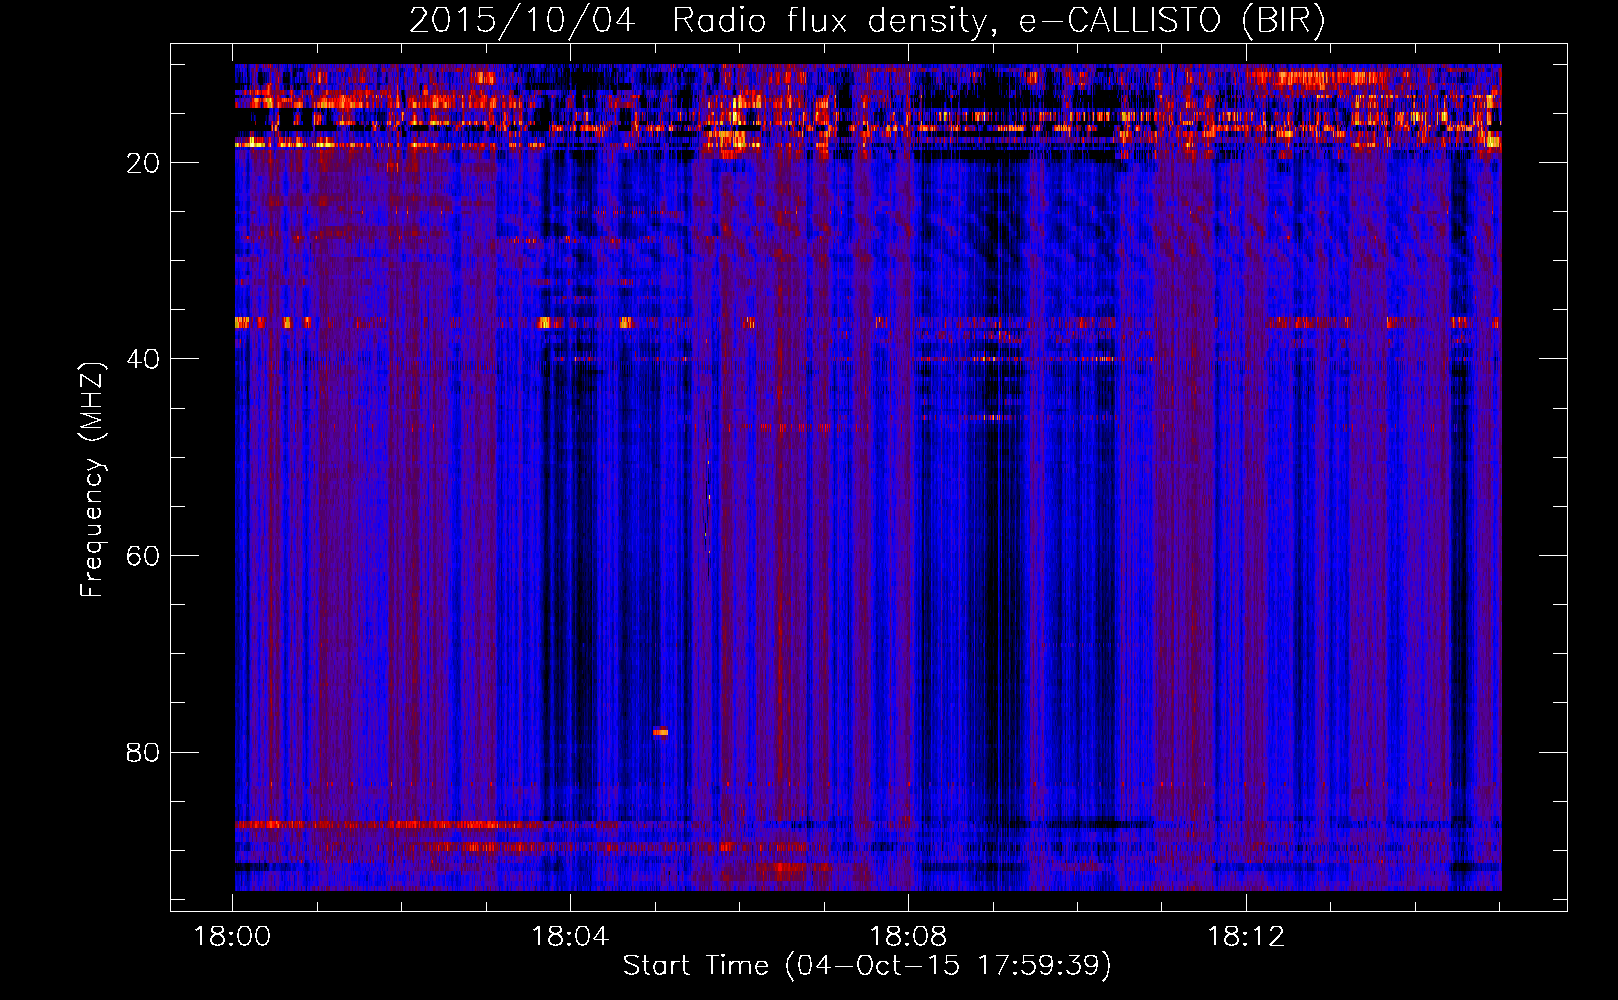
Task: Click the '18:12' time tick label
Action: 1246,937
